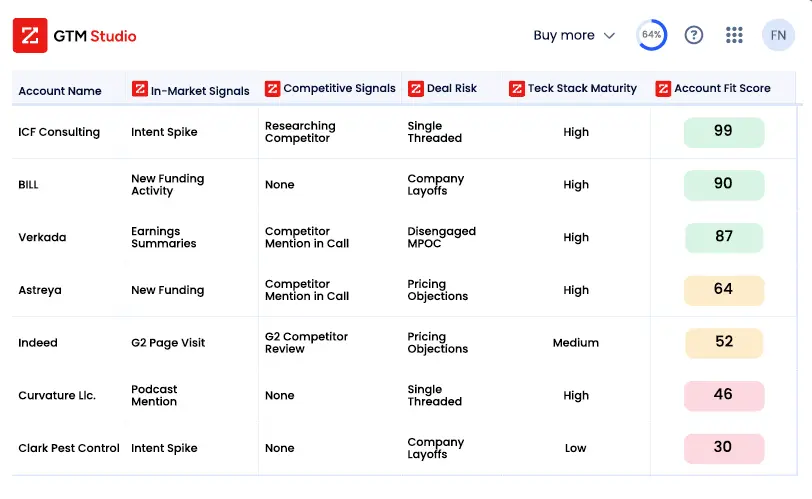Sort by the Deal Risk column header

pyautogui.click(x=452, y=89)
